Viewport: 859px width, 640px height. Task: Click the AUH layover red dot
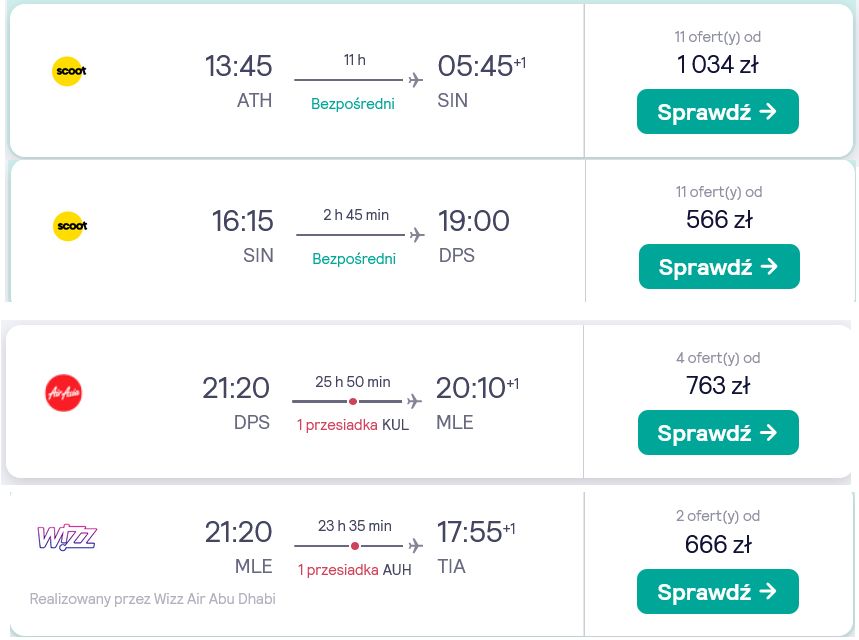point(355,546)
